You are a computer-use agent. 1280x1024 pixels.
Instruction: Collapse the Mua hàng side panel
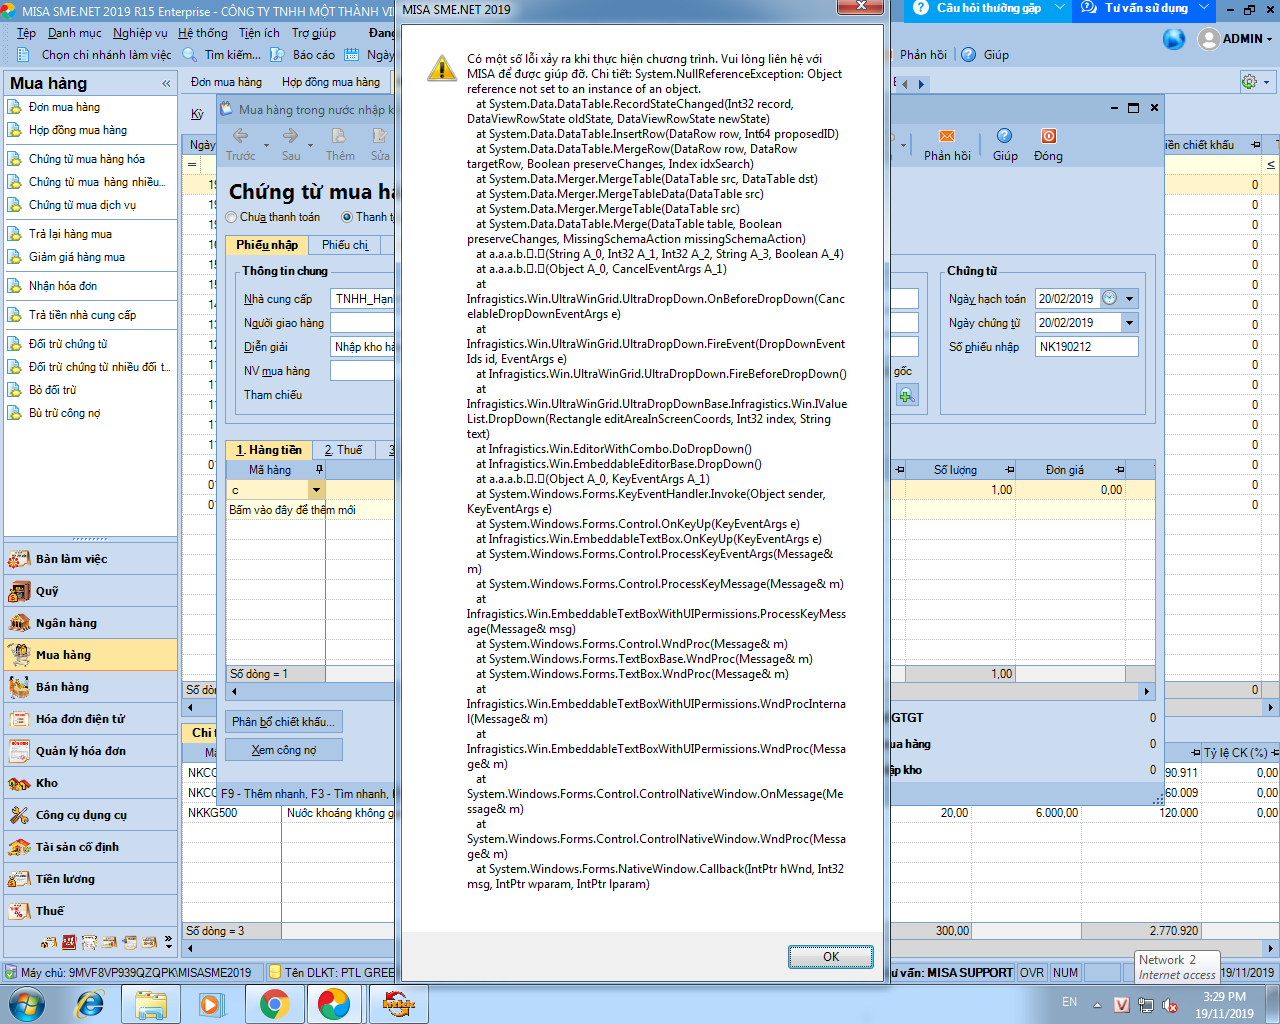coord(165,84)
